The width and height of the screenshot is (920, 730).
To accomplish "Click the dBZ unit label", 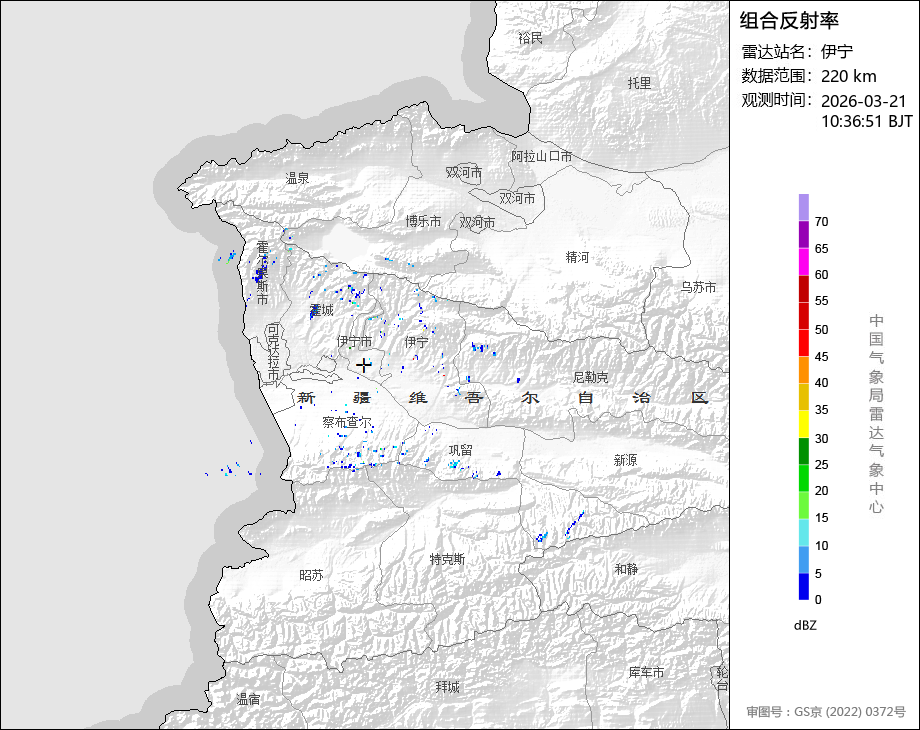I will [805, 626].
